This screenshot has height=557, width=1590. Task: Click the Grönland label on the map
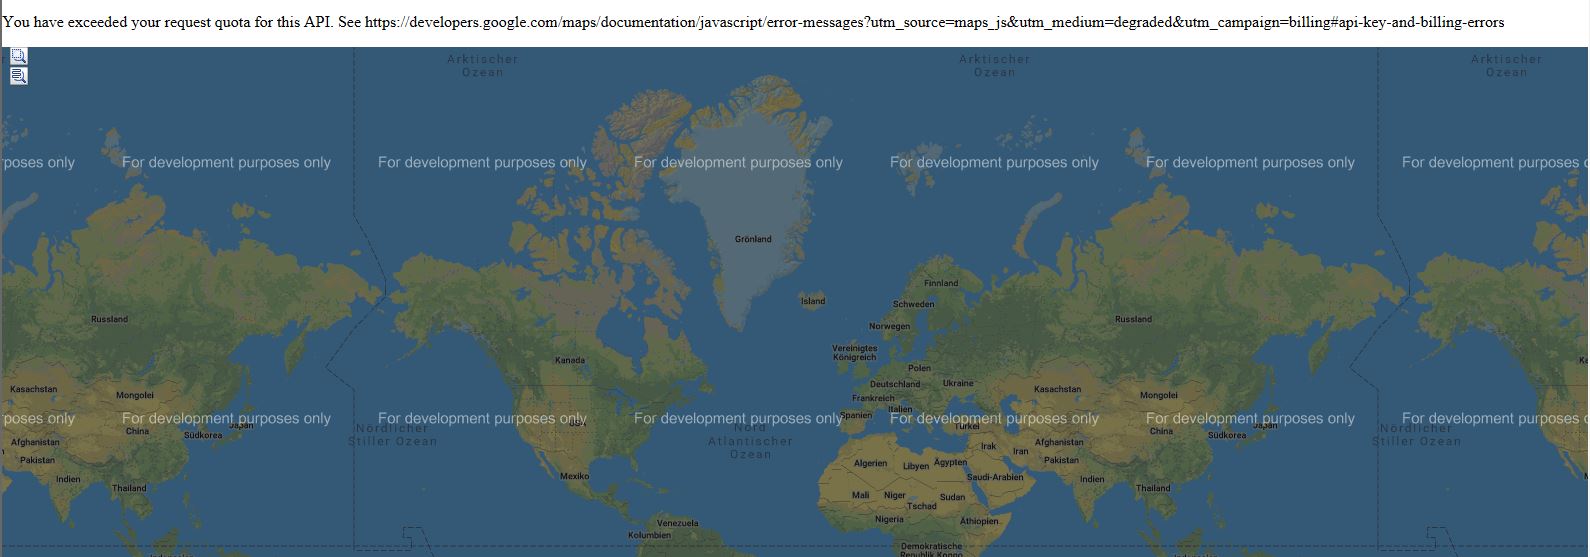[753, 239]
